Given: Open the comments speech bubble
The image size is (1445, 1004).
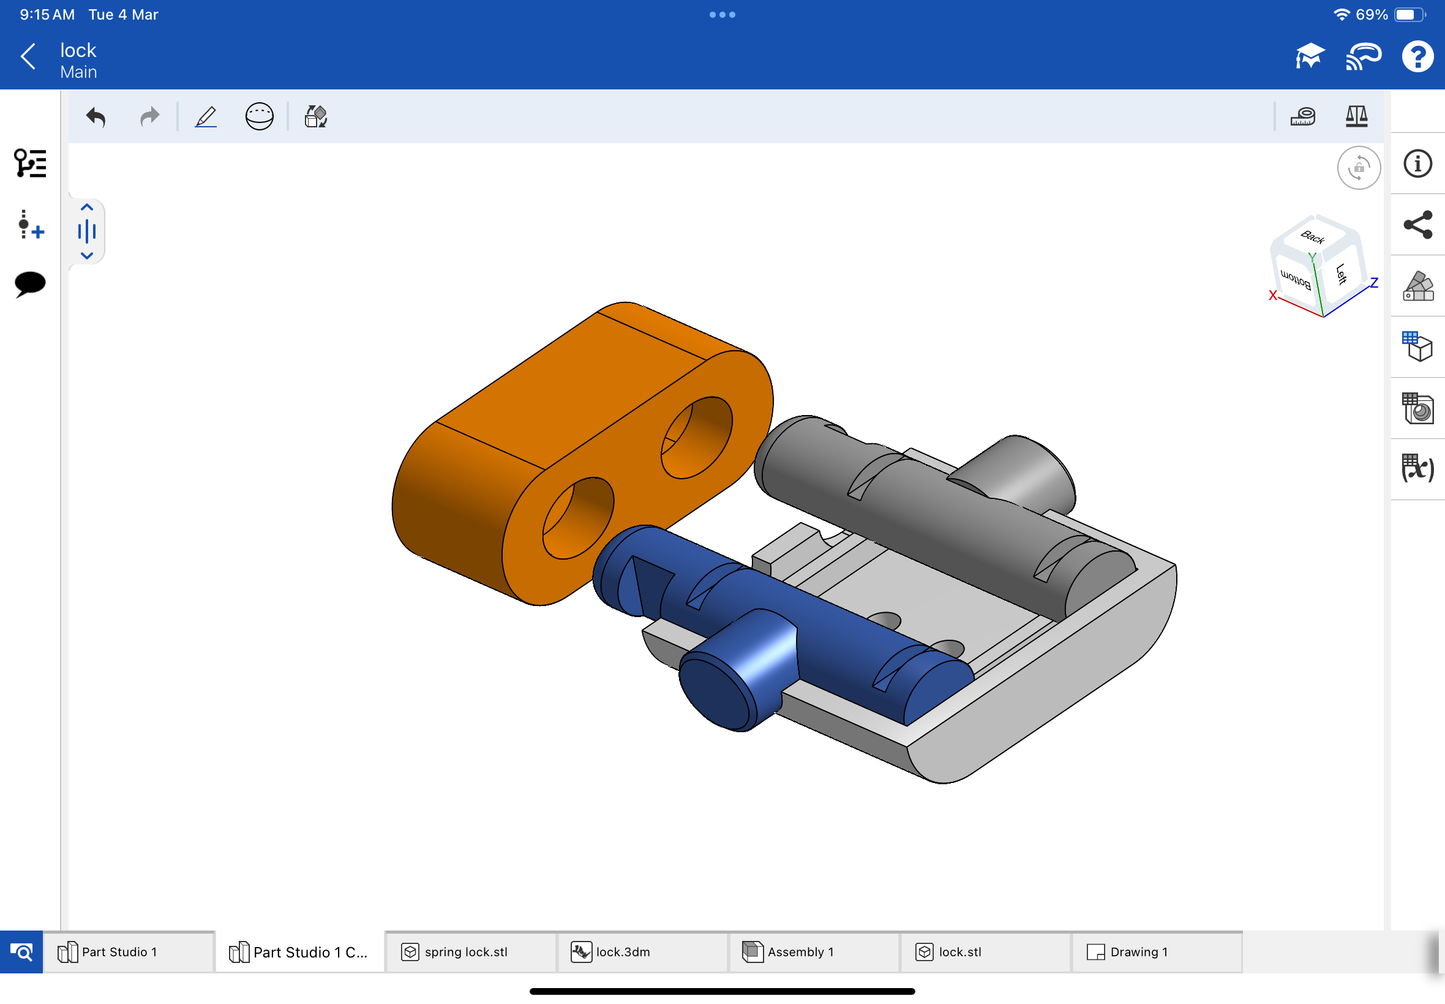Looking at the screenshot, I should 30,284.
